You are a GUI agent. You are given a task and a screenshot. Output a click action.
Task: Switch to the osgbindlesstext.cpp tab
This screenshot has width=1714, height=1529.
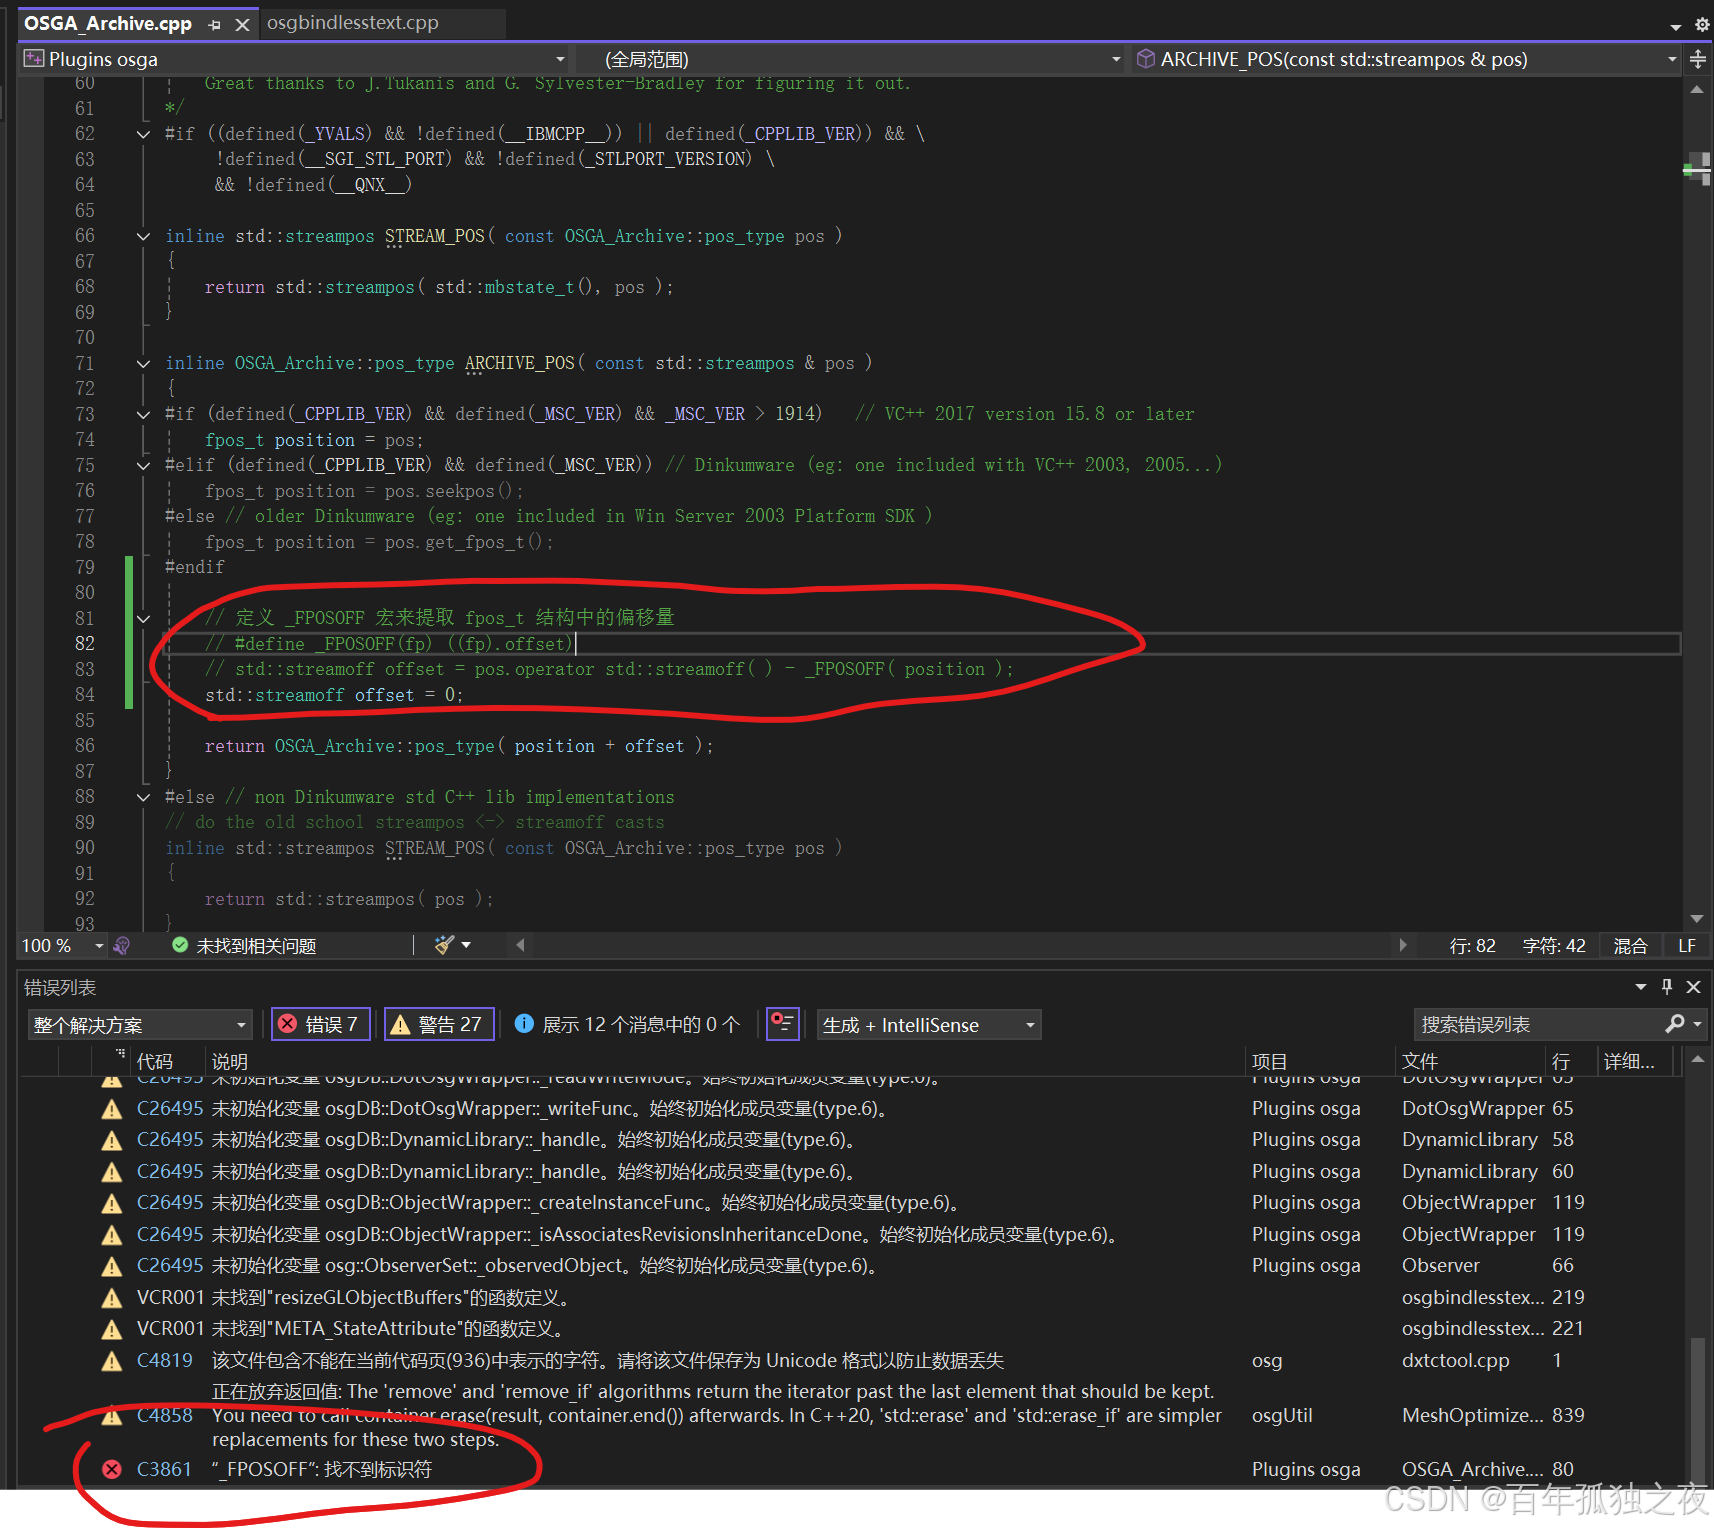[352, 23]
